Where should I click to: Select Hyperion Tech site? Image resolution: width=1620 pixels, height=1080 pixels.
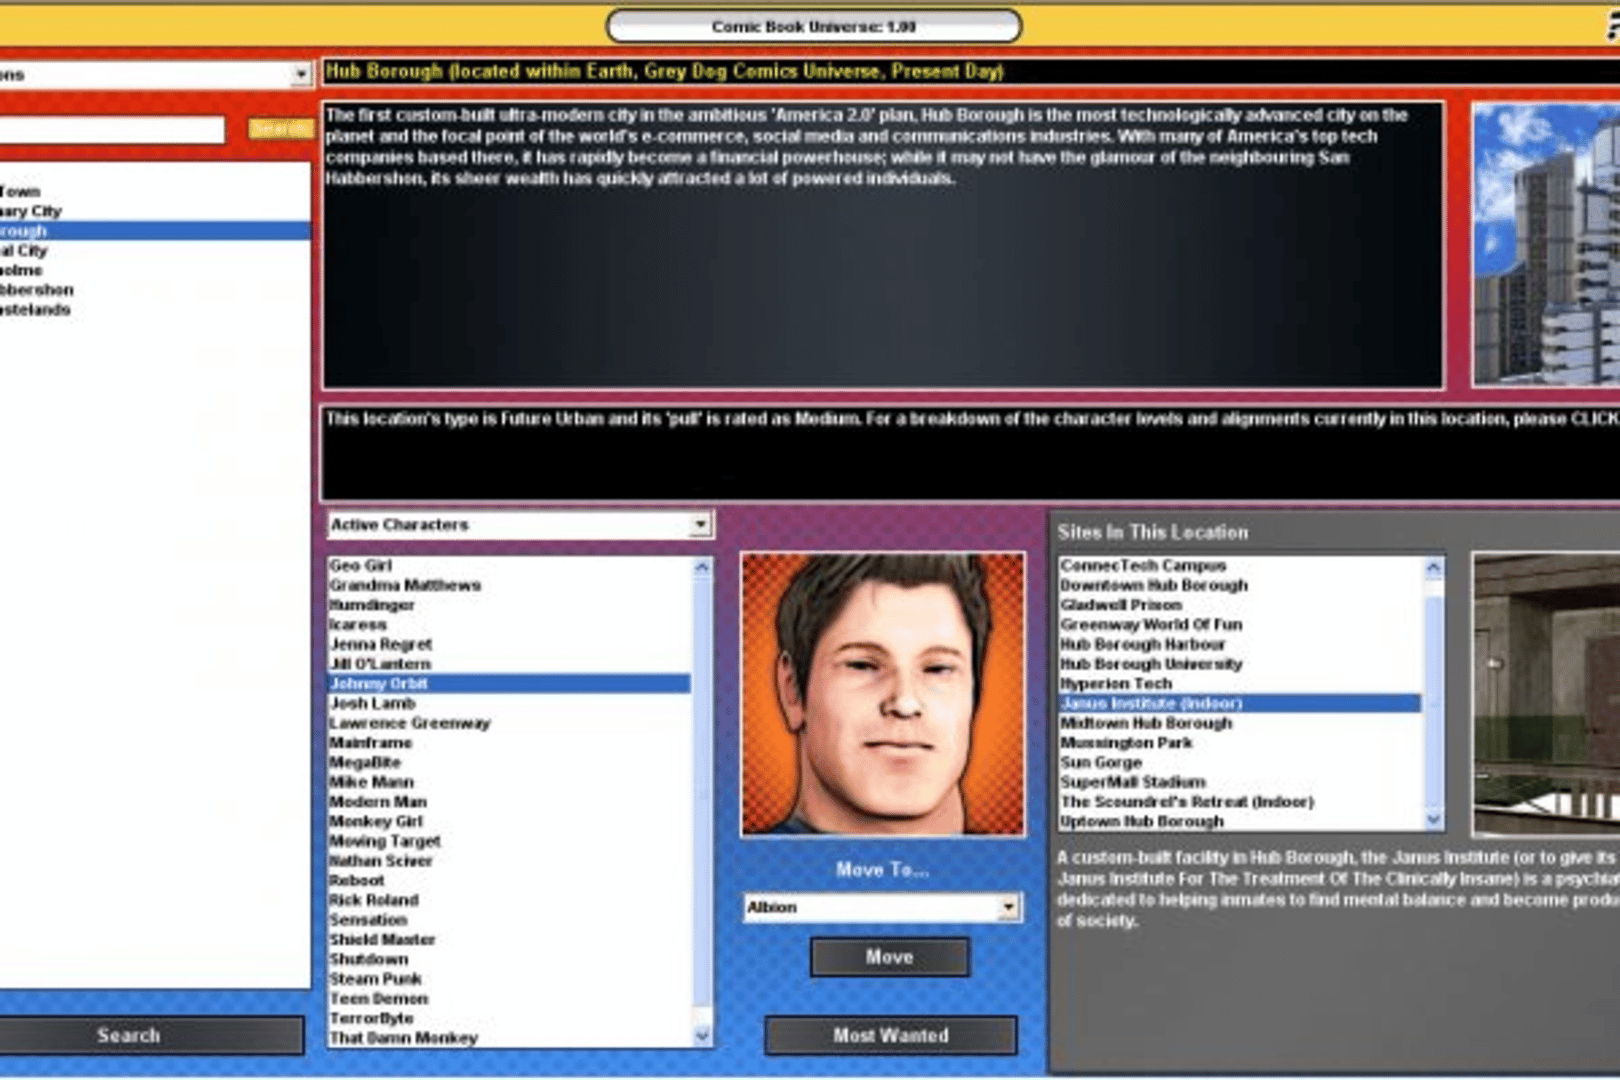1116,684
